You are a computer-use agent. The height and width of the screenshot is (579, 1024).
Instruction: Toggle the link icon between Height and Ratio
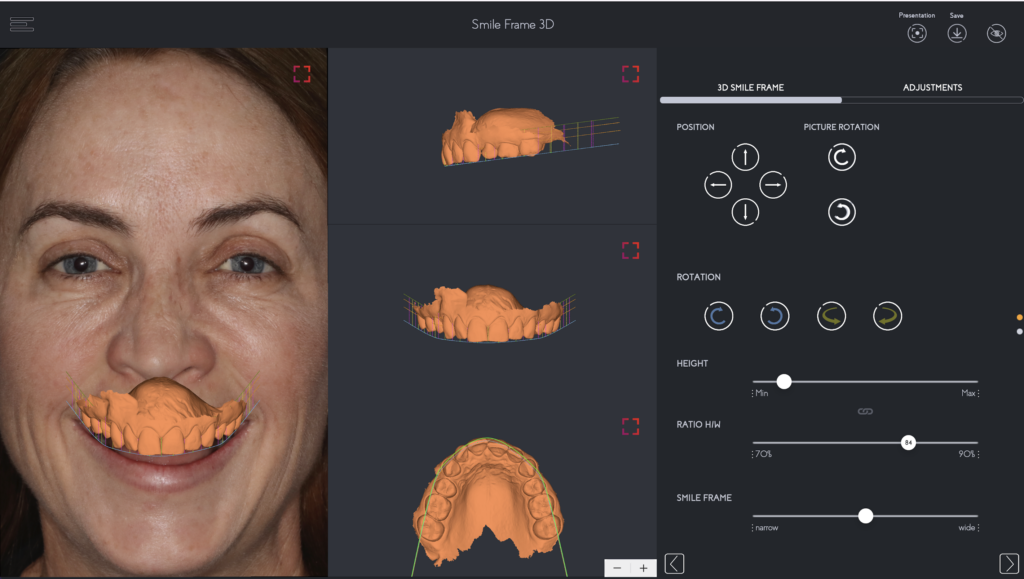(865, 411)
